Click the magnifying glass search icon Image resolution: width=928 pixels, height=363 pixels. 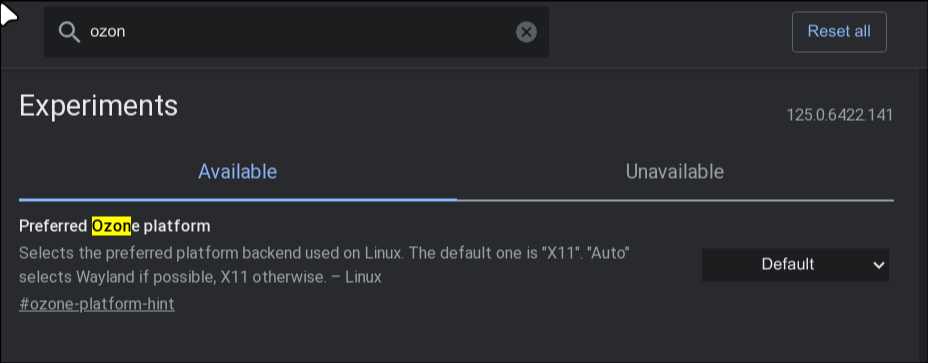pyautogui.click(x=69, y=32)
